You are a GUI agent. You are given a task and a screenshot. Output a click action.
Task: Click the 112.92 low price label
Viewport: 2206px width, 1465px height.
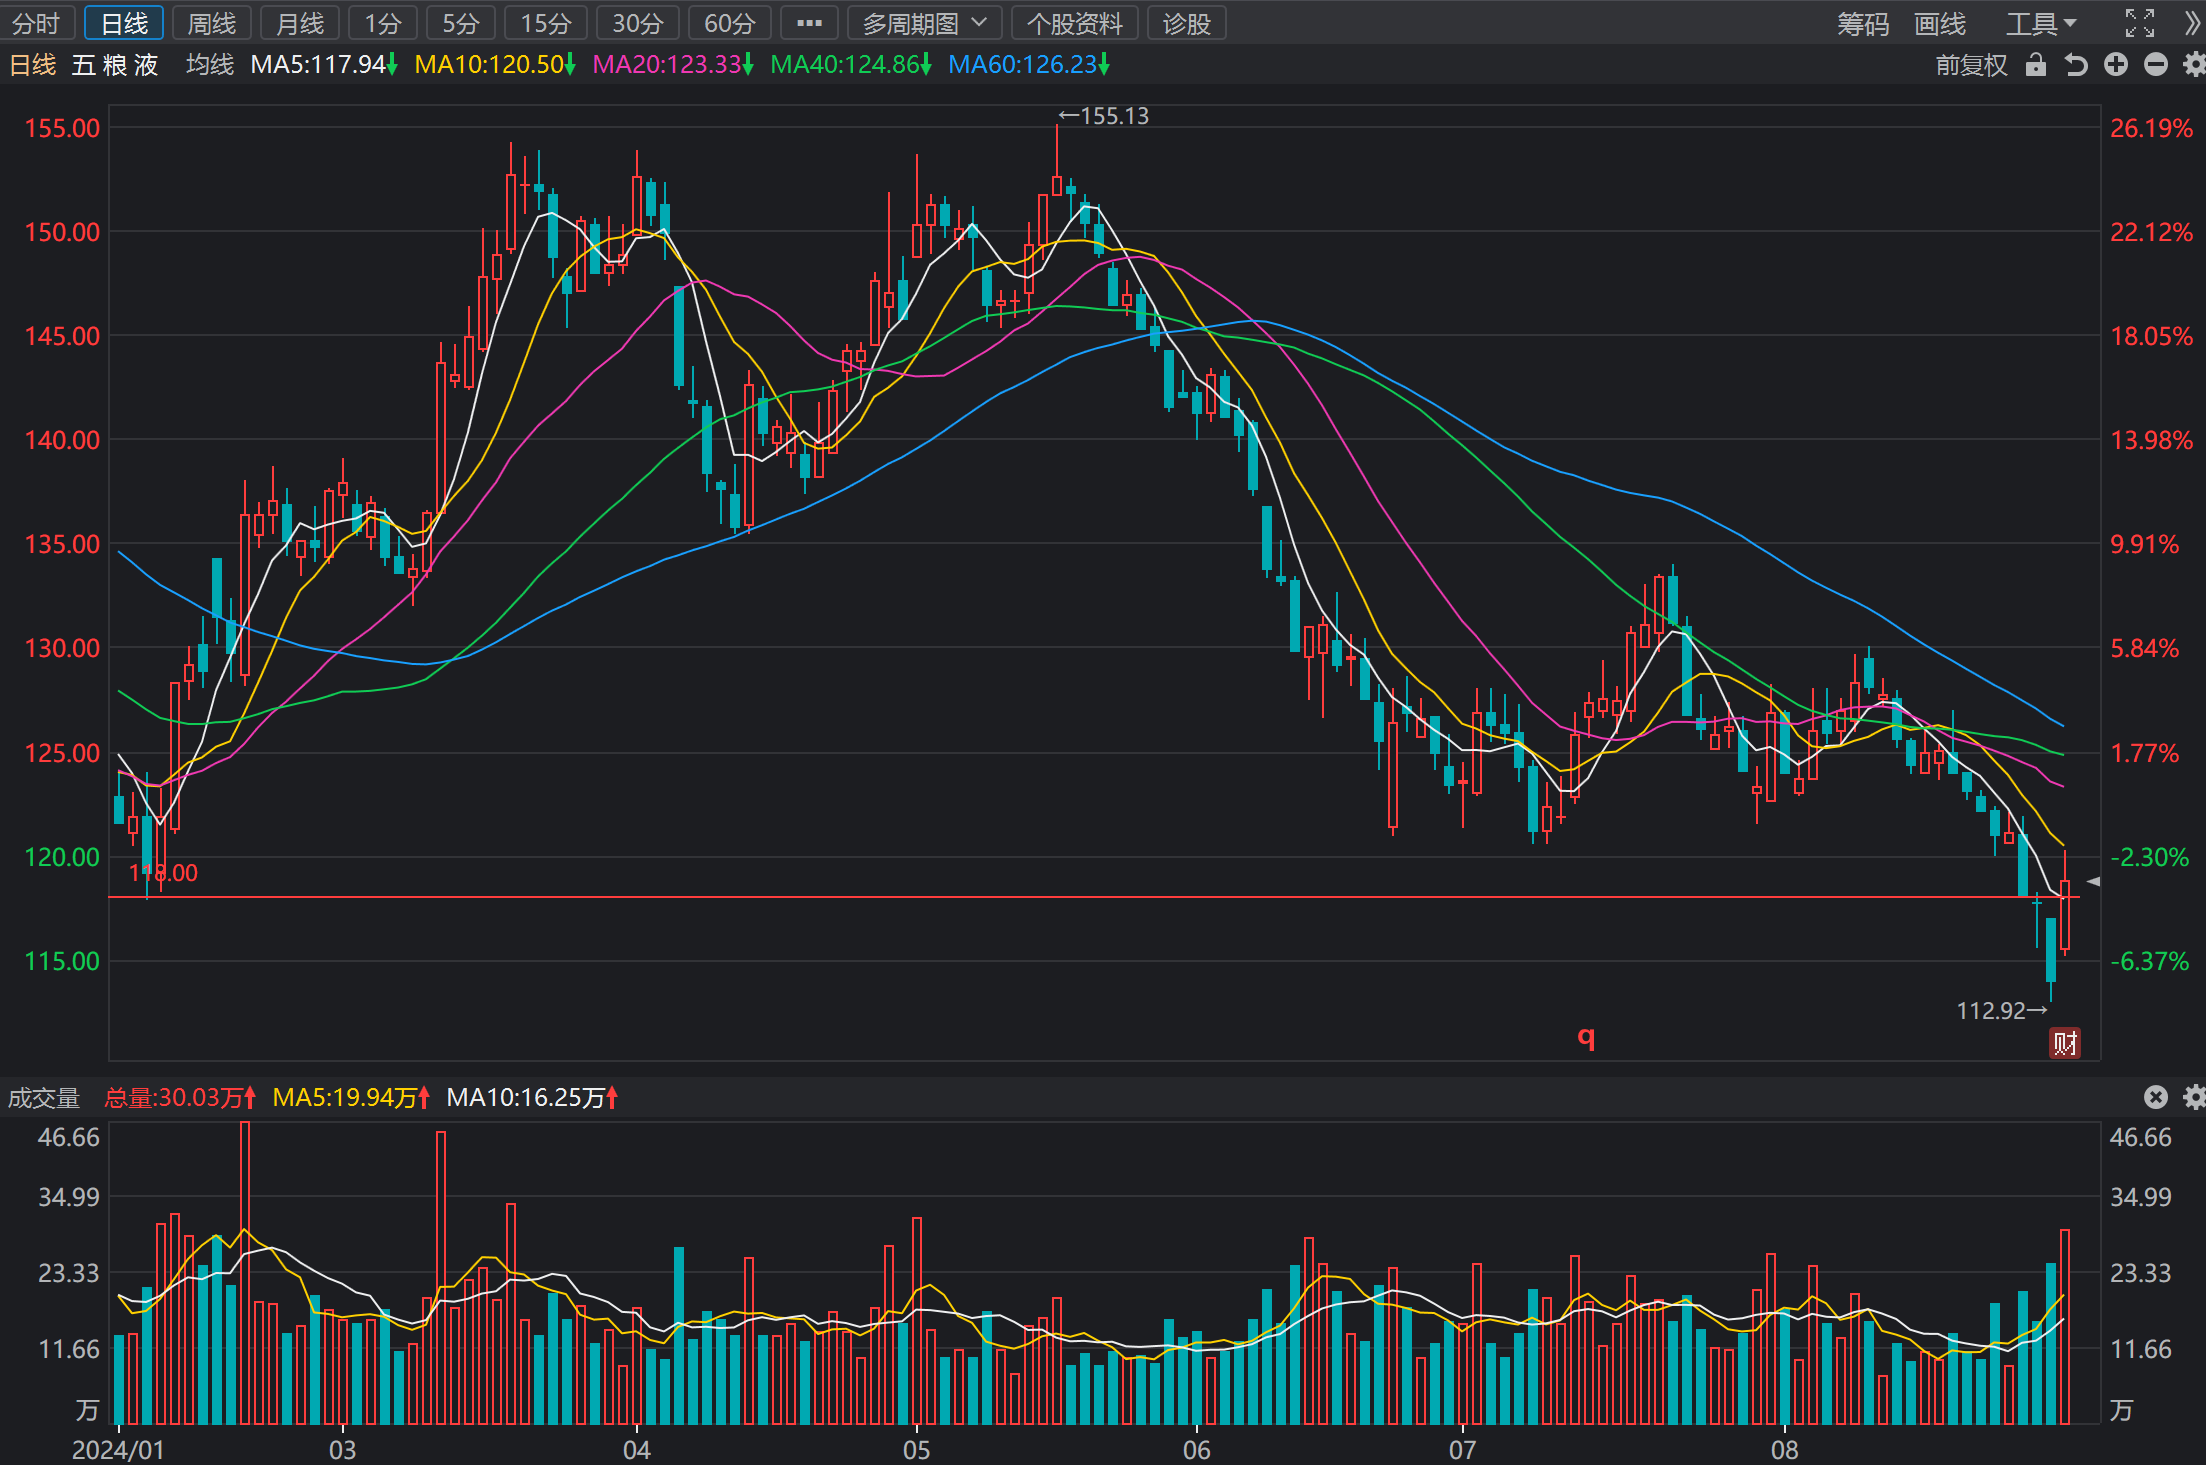point(2002,1011)
